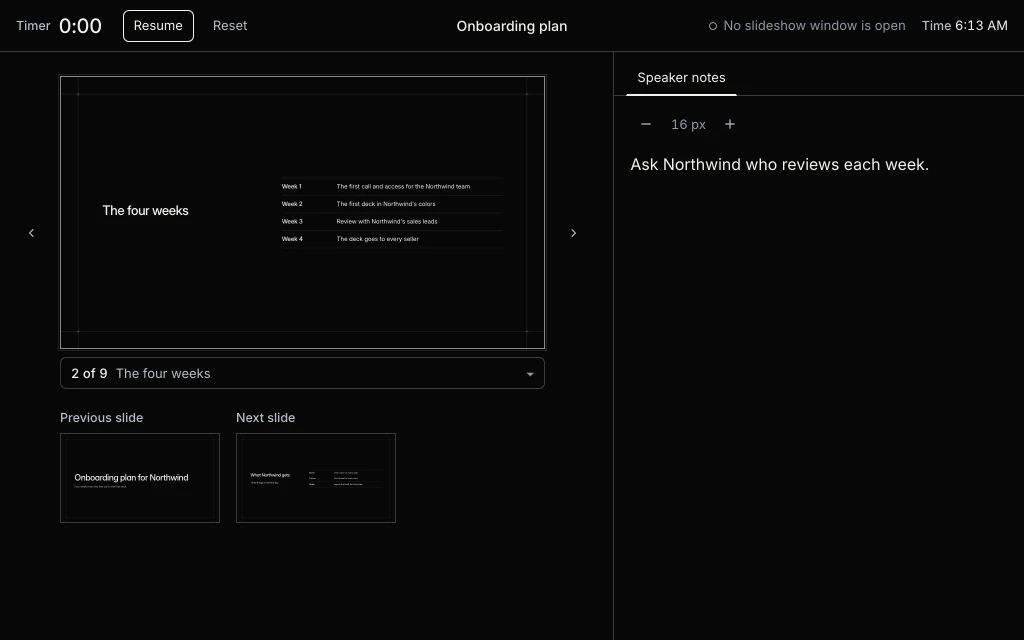Advance to next slide with right chevron
The image size is (1024, 640).
[573, 233]
